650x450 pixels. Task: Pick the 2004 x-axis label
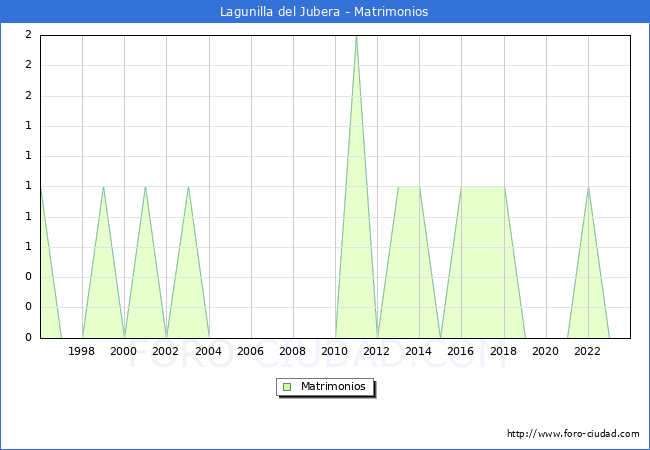pyautogui.click(x=208, y=351)
